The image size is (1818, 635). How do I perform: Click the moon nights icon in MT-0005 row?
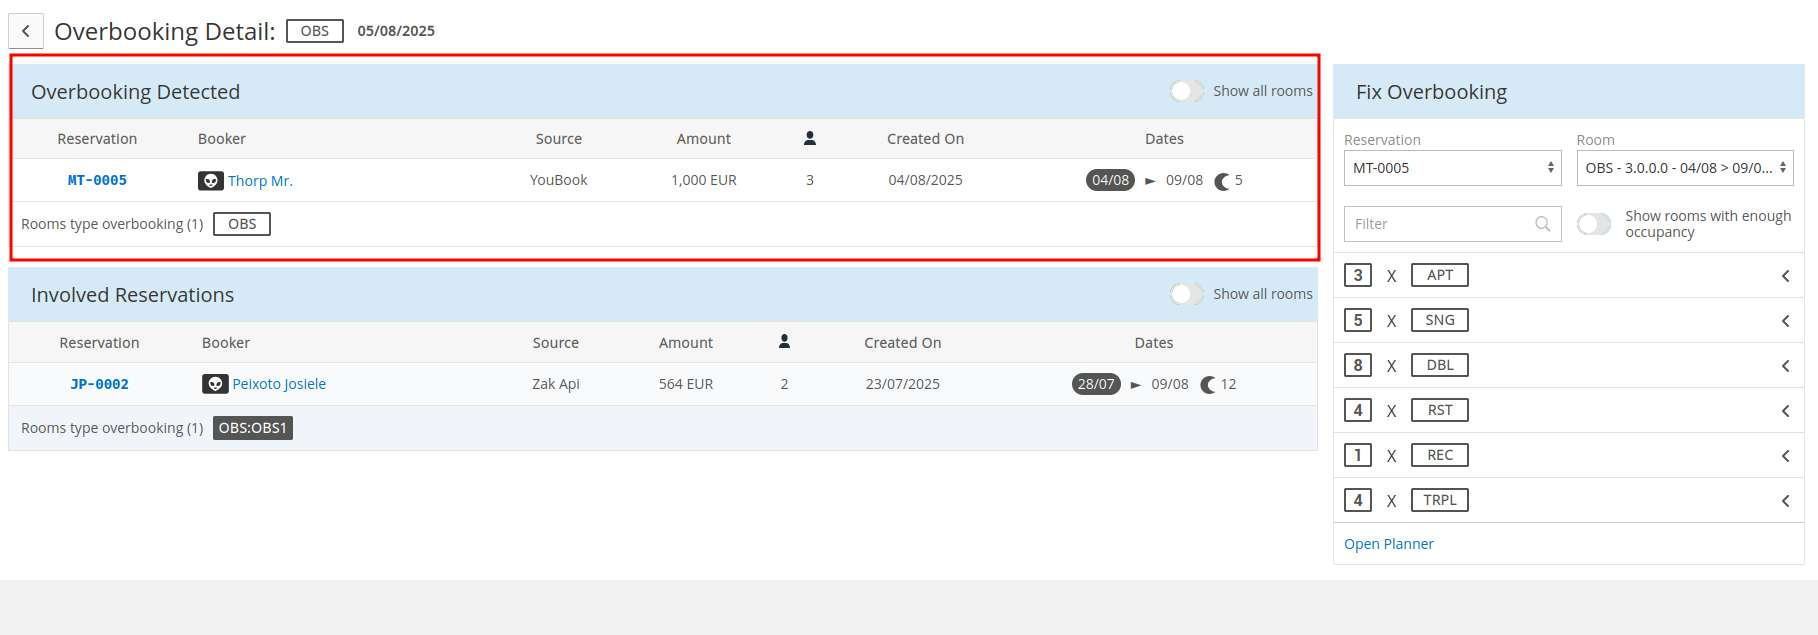(1222, 181)
